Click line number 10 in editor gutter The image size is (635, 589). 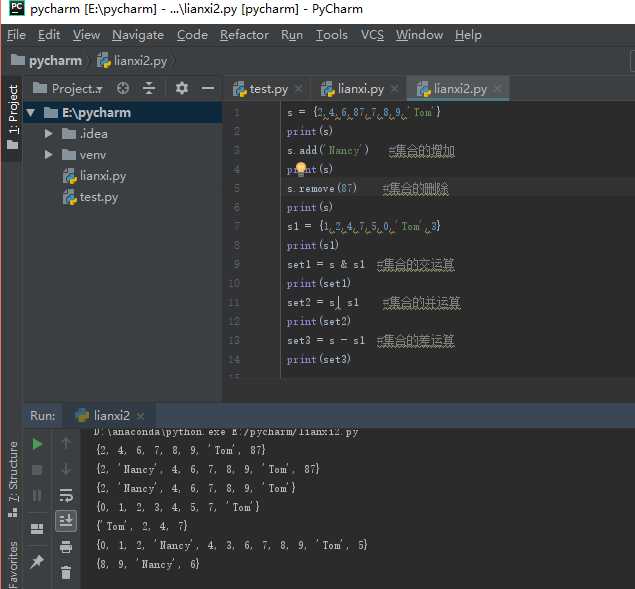click(234, 283)
